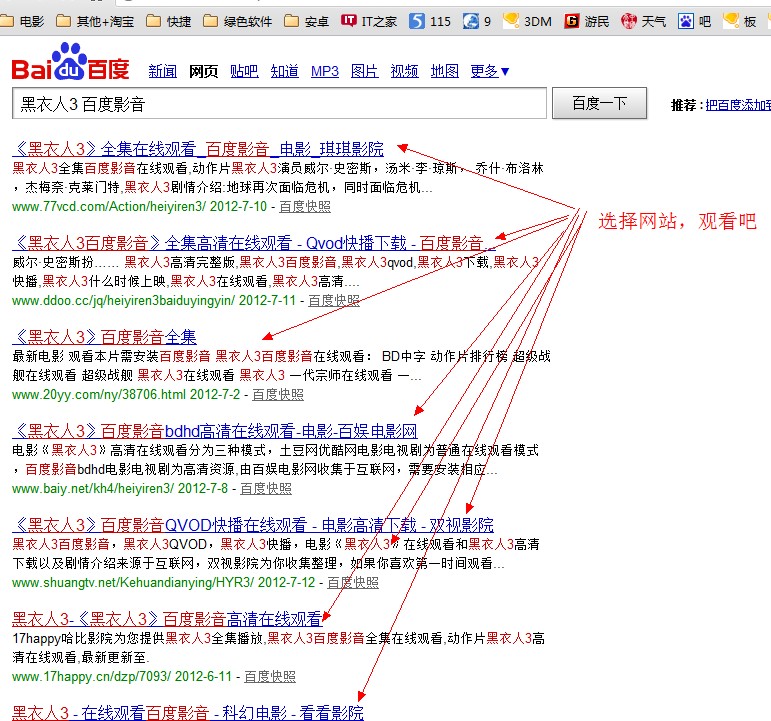Switch to the 知道 search tab

point(285,71)
